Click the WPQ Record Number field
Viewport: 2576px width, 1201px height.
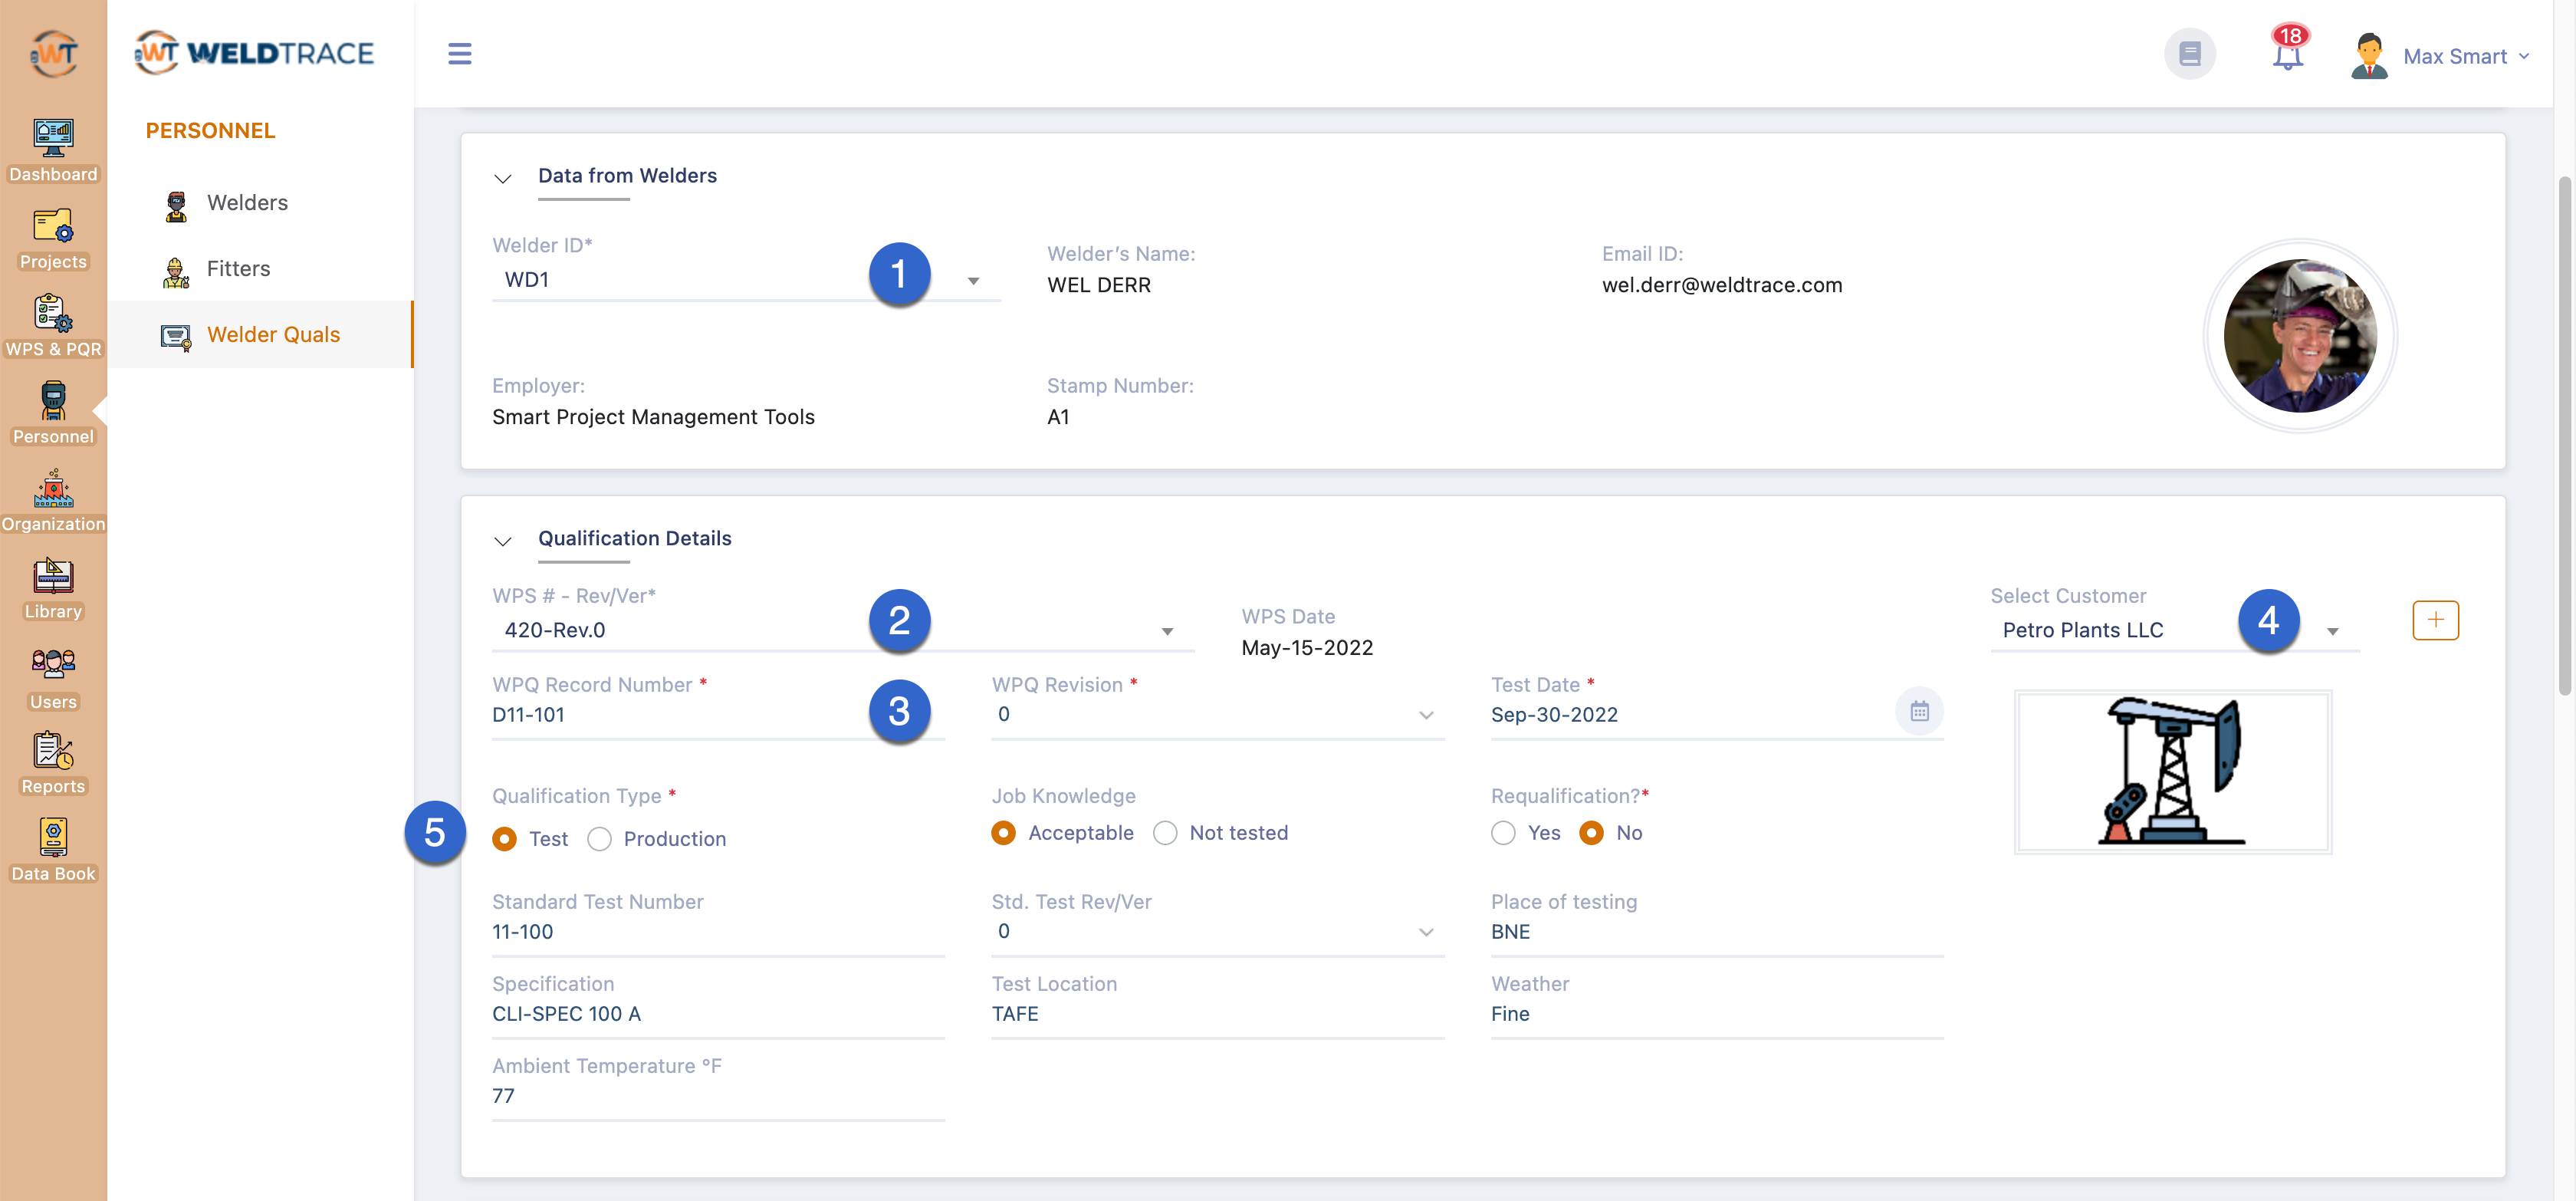tap(717, 715)
